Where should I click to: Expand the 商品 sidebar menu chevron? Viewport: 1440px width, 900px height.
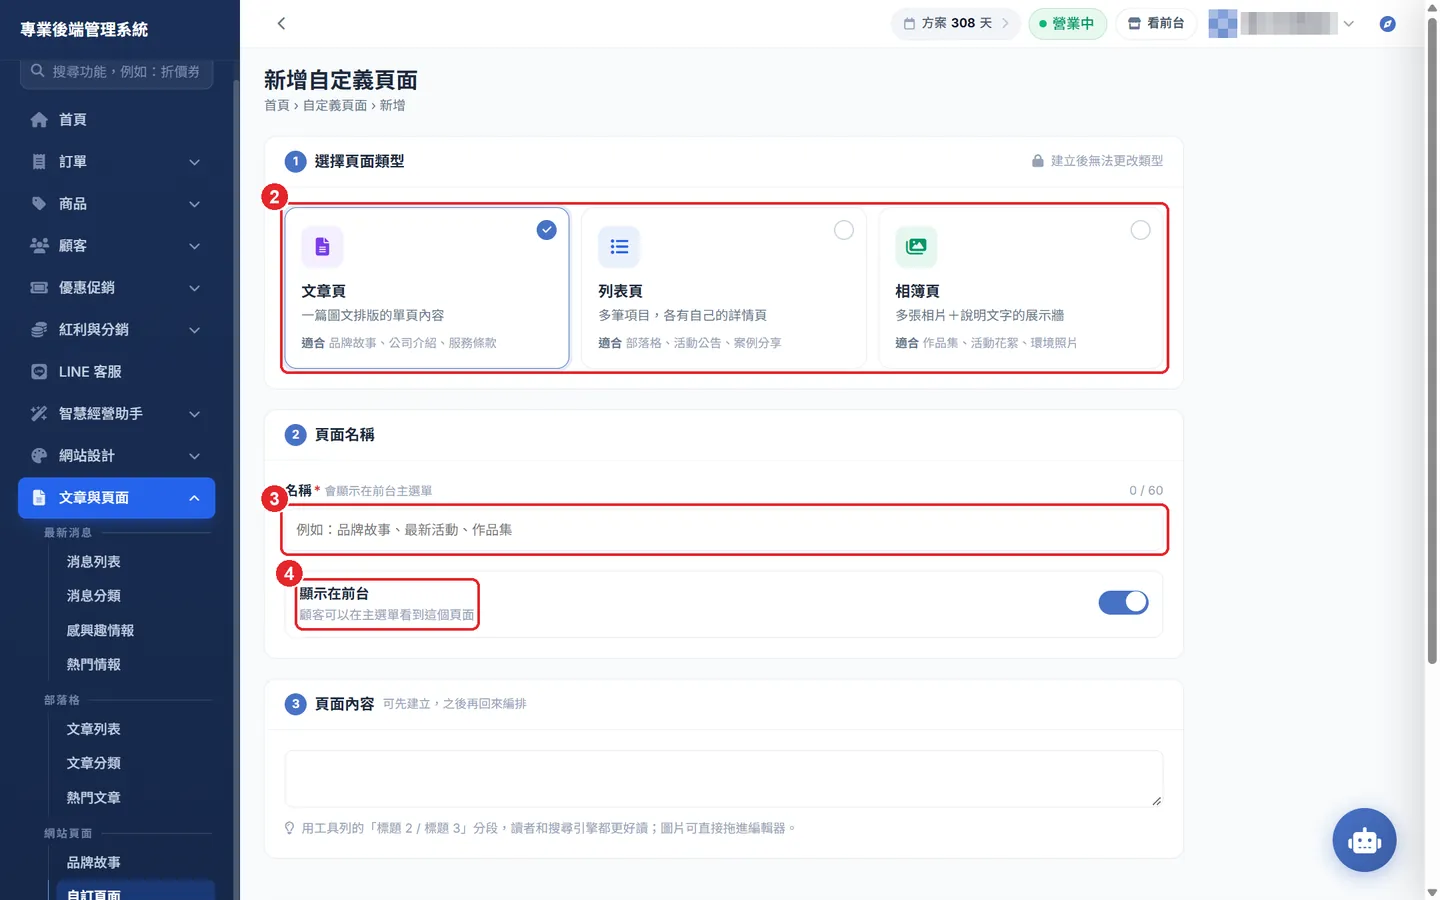pyautogui.click(x=195, y=204)
